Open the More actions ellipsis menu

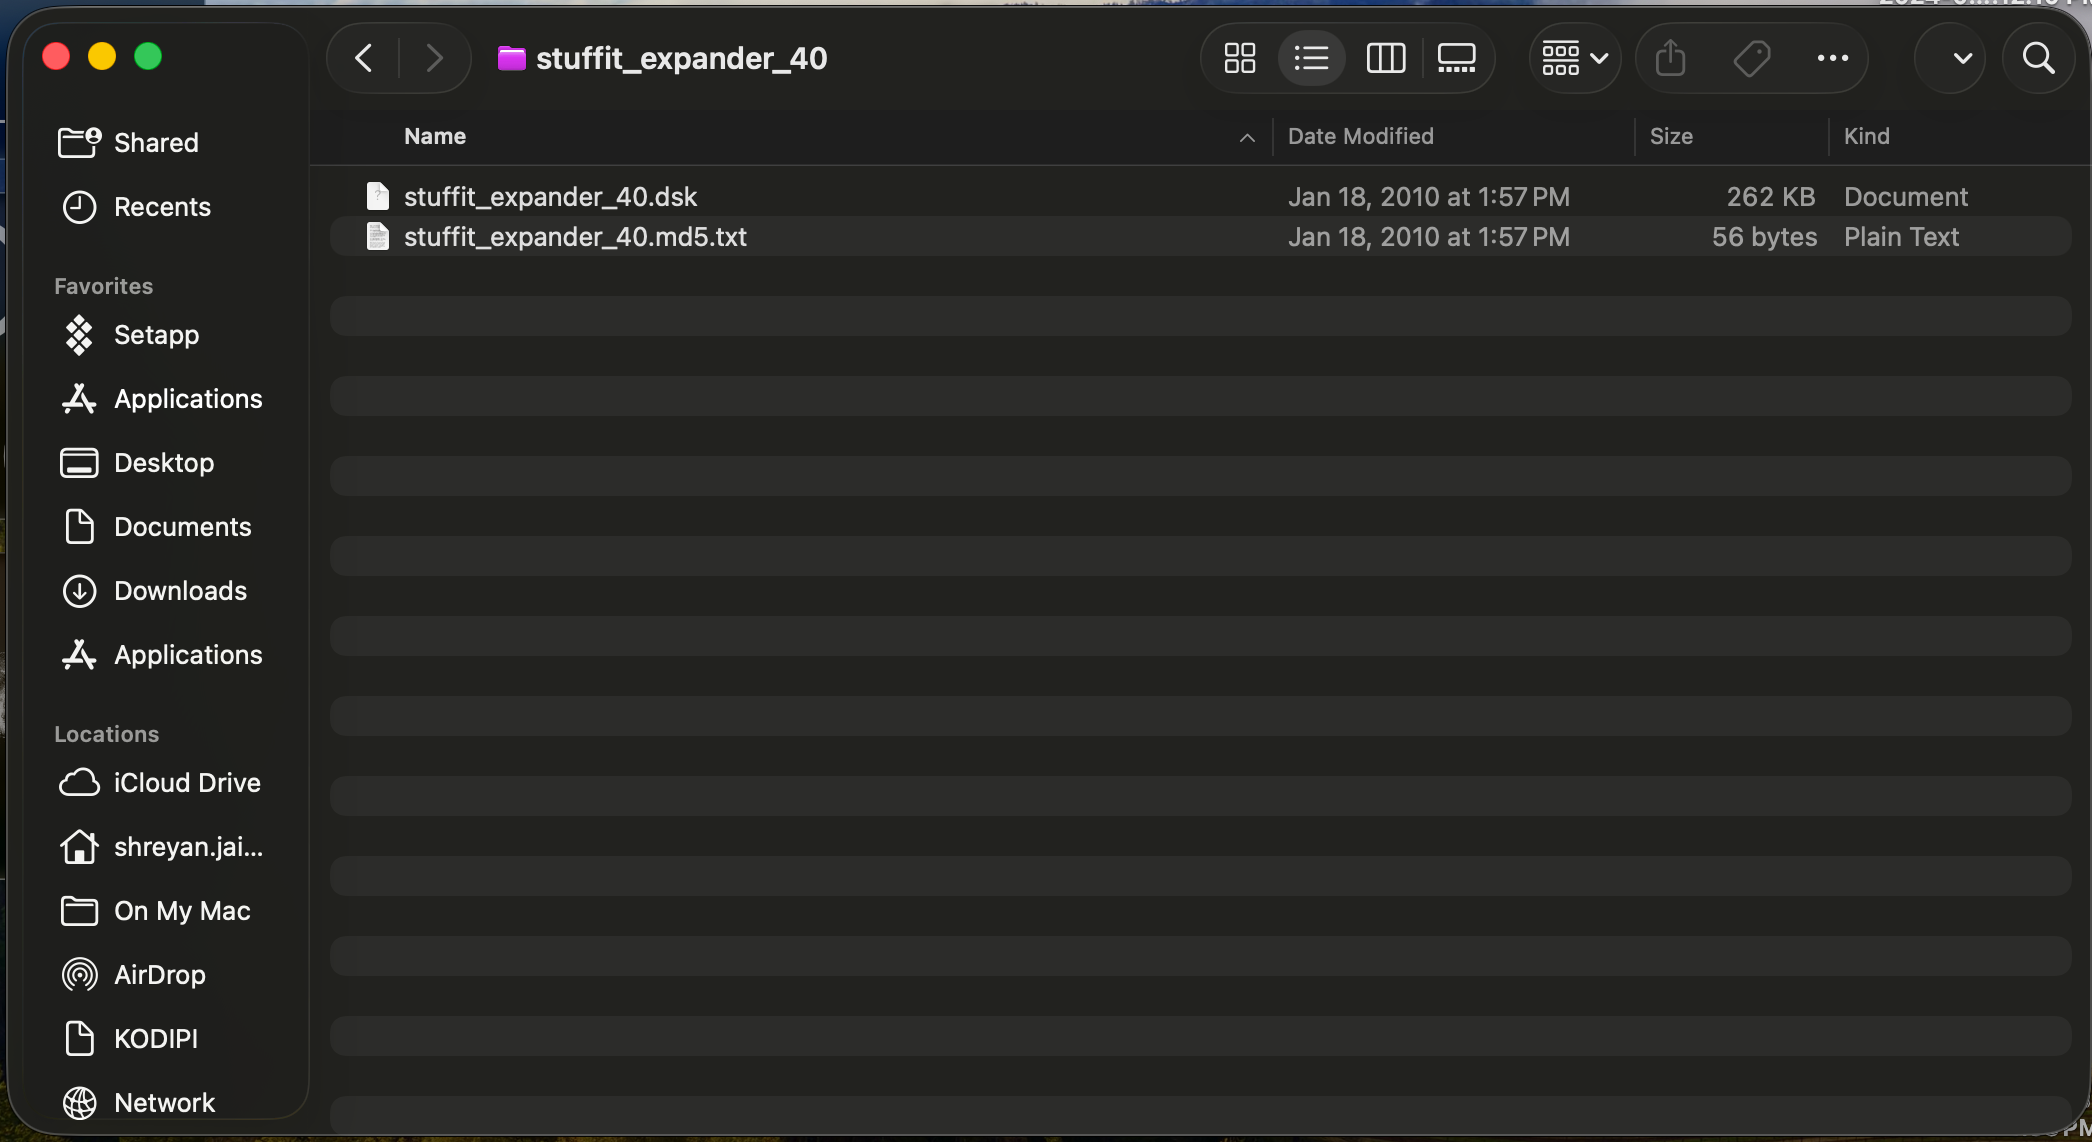[1832, 58]
